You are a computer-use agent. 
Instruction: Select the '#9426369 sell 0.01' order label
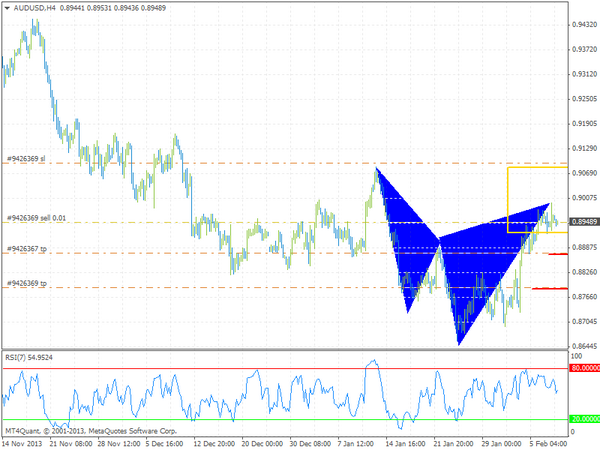pos(36,218)
